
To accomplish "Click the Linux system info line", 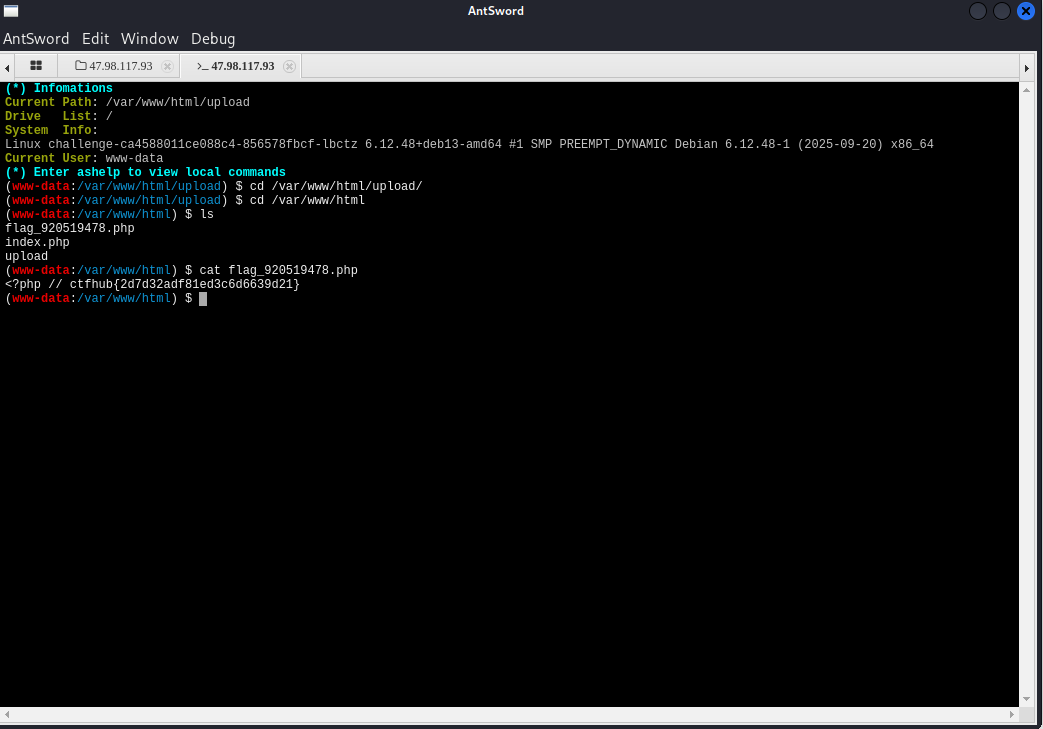I will coord(469,144).
